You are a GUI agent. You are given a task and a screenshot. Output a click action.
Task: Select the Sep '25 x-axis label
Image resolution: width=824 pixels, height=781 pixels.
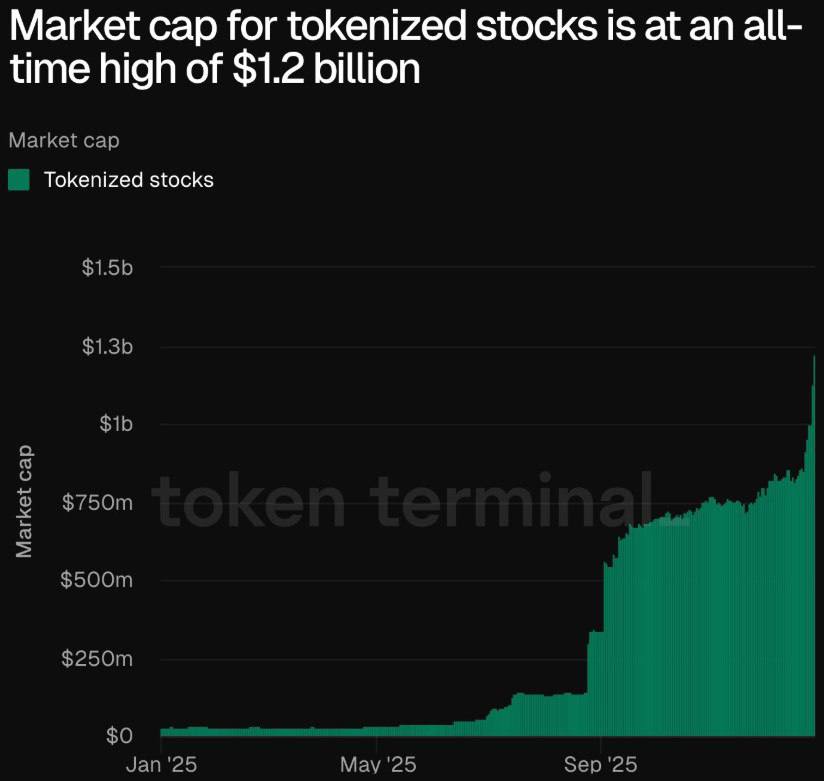[599, 765]
